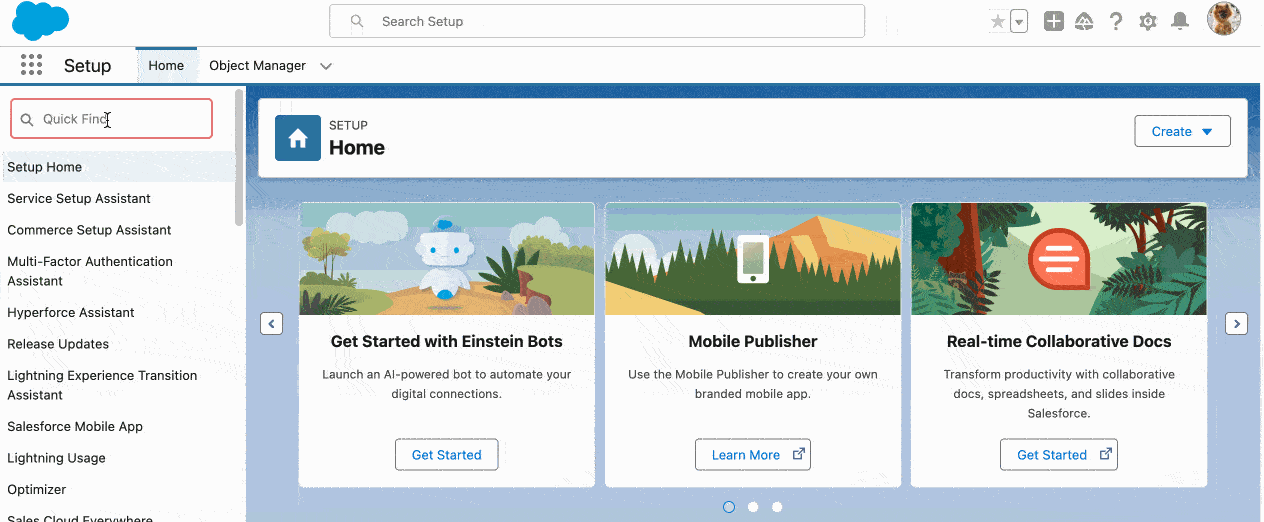This screenshot has height=522, width=1264.
Task: Expand the navigation tabs chevron menu
Action: click(x=326, y=66)
